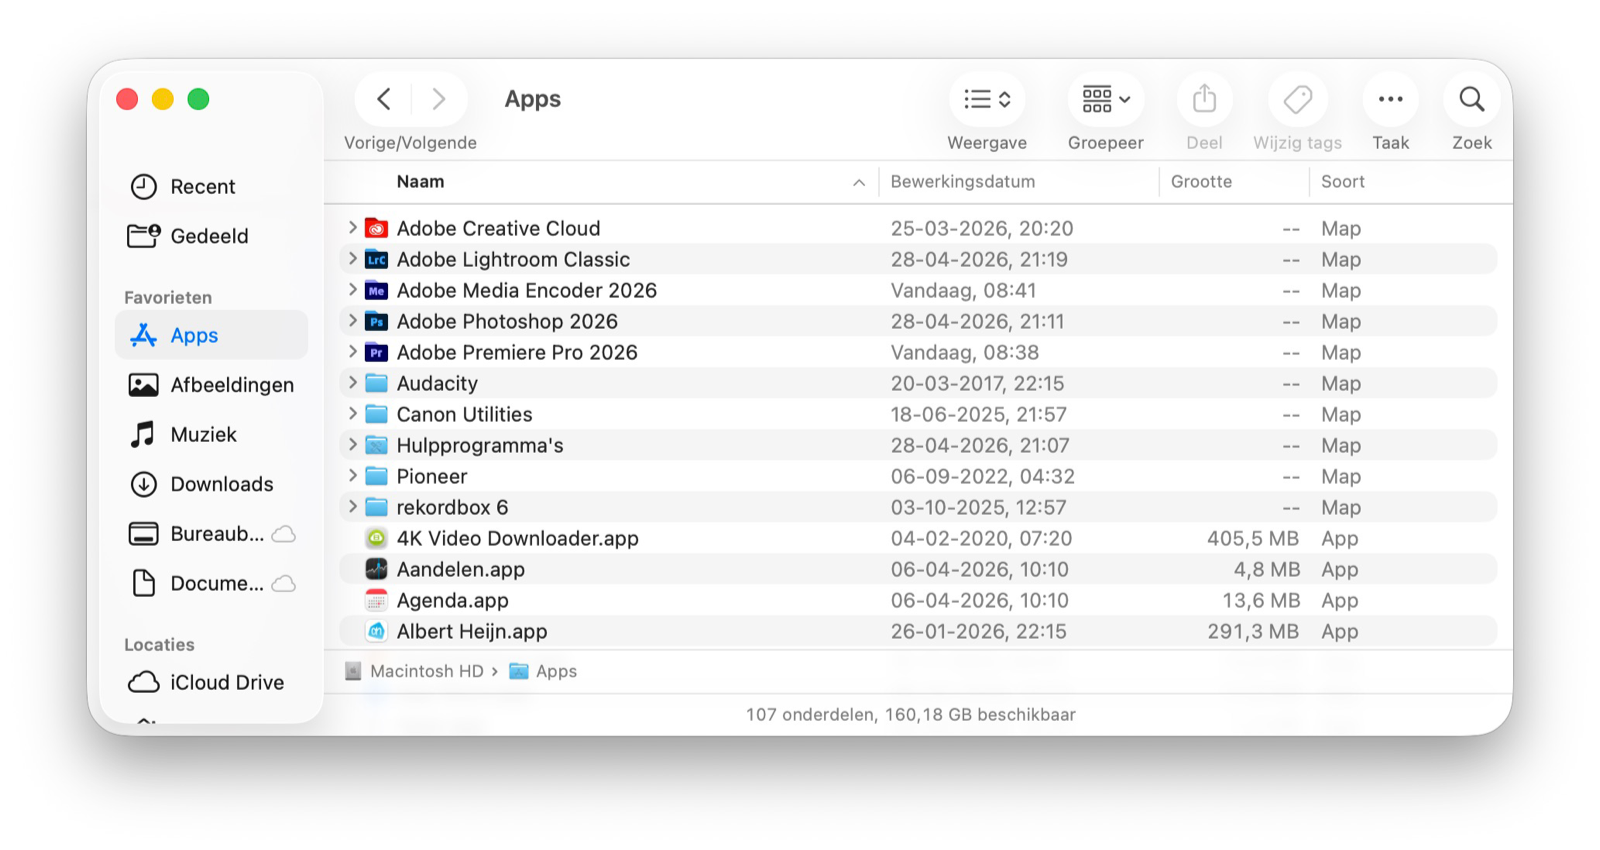This screenshot has height=850, width=1600.
Task: Expand the Canon Utilities folder
Action: (x=352, y=414)
